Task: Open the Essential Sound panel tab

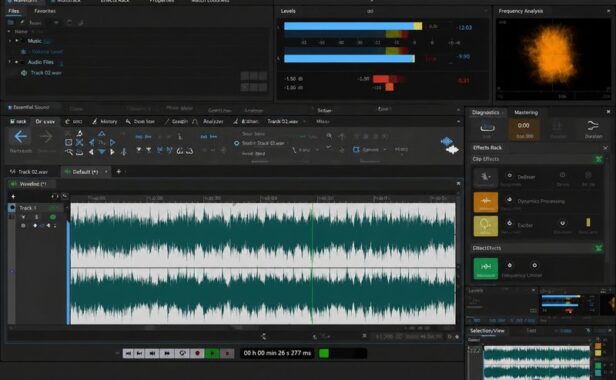Action: (31, 107)
